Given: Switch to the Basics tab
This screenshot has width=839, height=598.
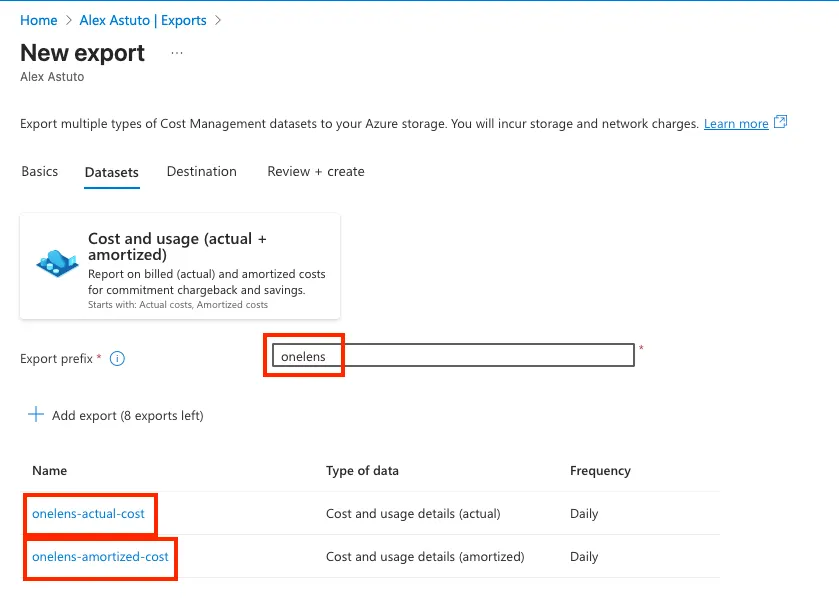Looking at the screenshot, I should click(40, 172).
